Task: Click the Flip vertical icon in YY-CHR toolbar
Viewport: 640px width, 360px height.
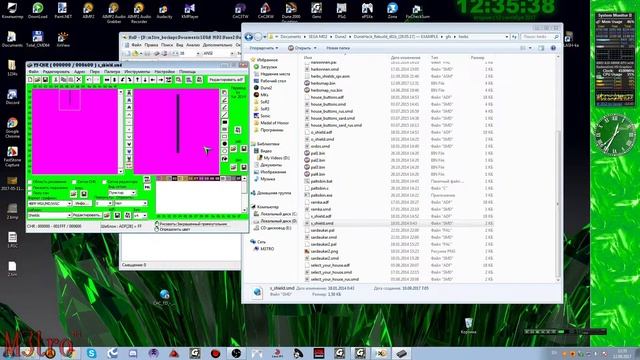Action: point(114,80)
